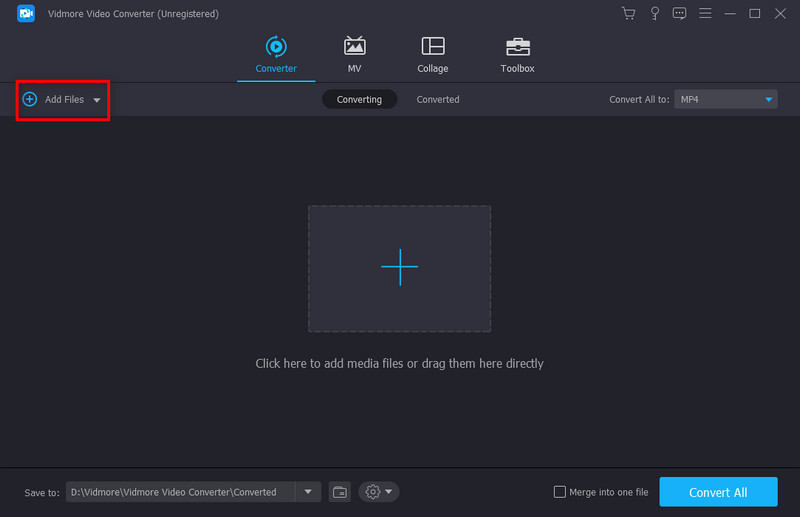Expand the Add Files dropdown arrow
Image resolution: width=800 pixels, height=517 pixels.
[97, 100]
